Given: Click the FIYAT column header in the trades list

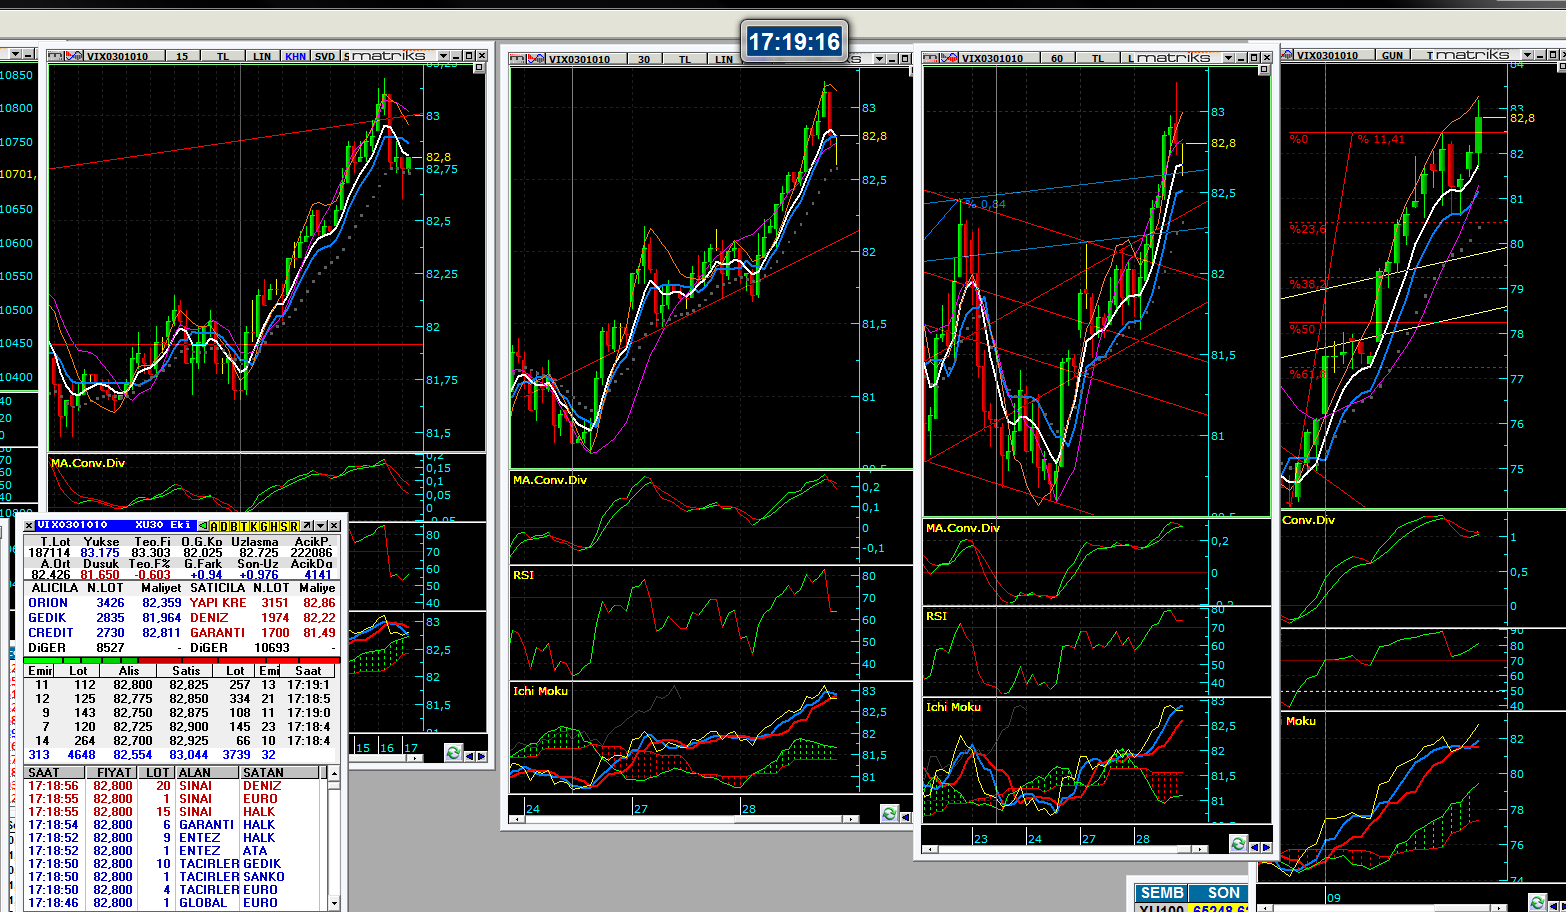Looking at the screenshot, I should (x=114, y=773).
